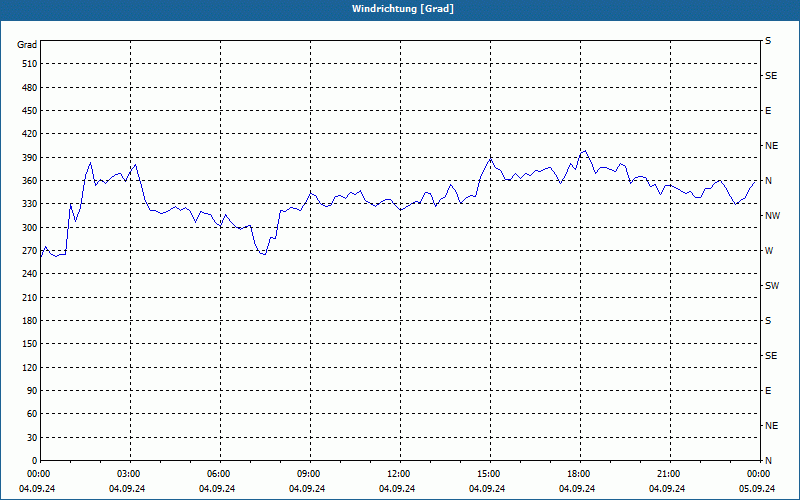Select the 90 axis value
The image size is (800, 500).
32,391
